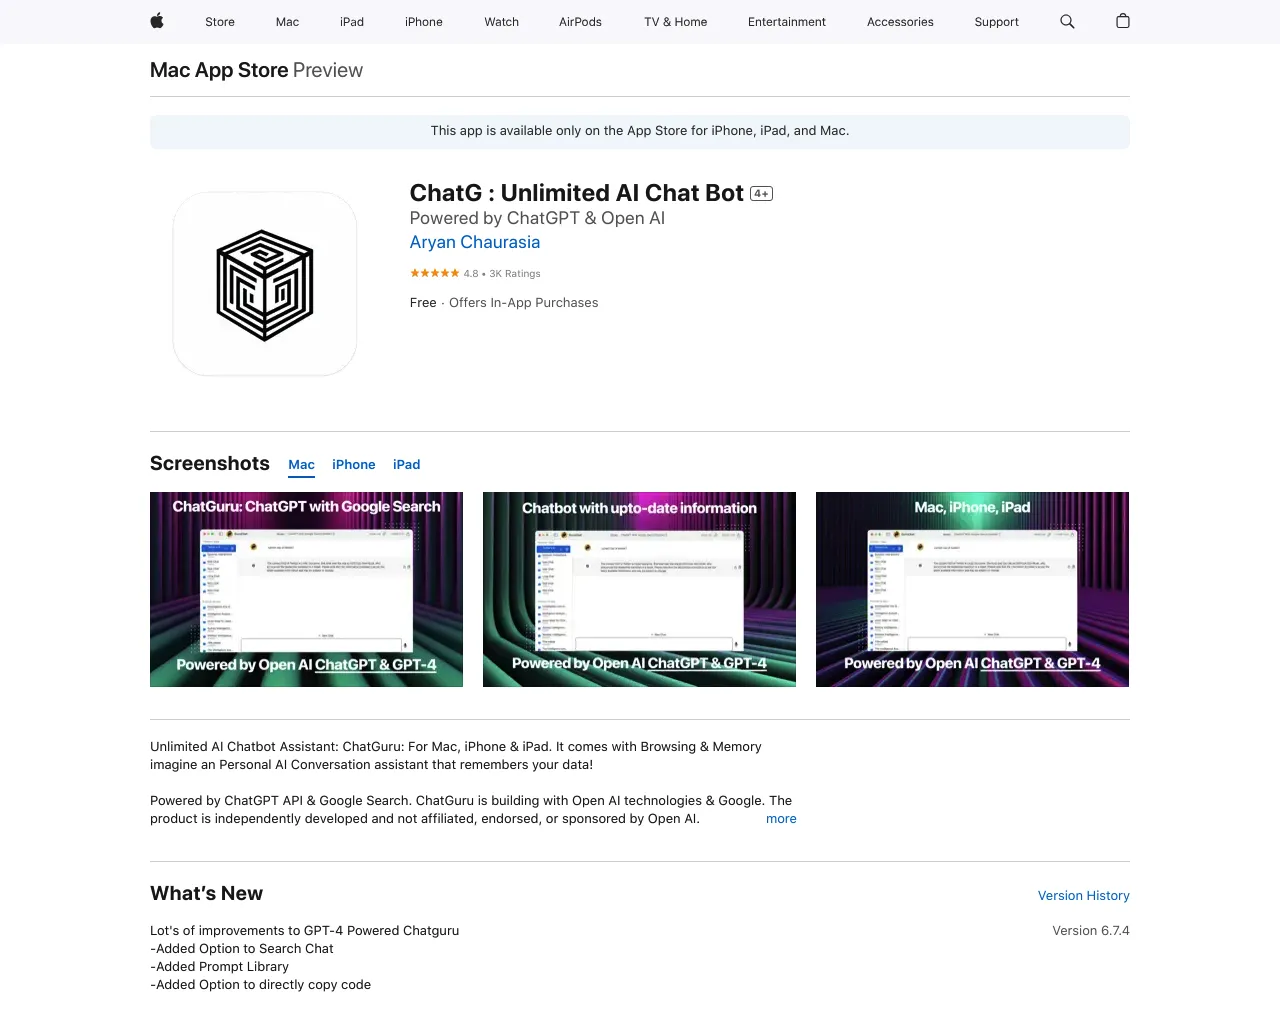Click the Apple logo in menu bar
1280x1024 pixels.
pyautogui.click(x=156, y=22)
